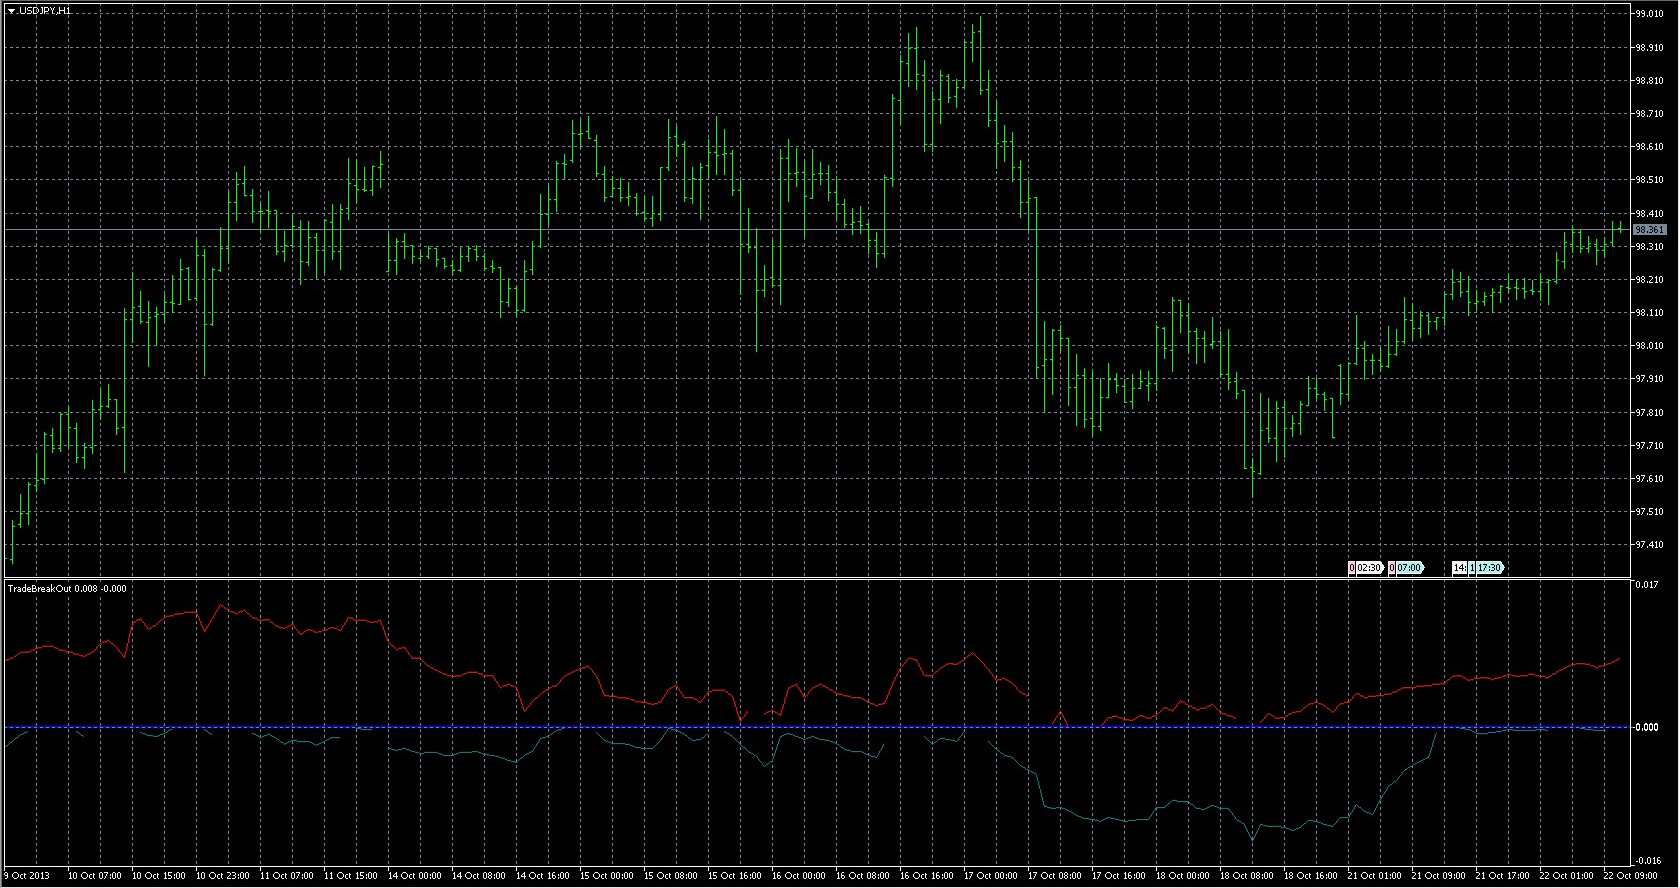Click the 22 Oct 09:00 time axis label
This screenshot has width=1680, height=888.
1630,876
